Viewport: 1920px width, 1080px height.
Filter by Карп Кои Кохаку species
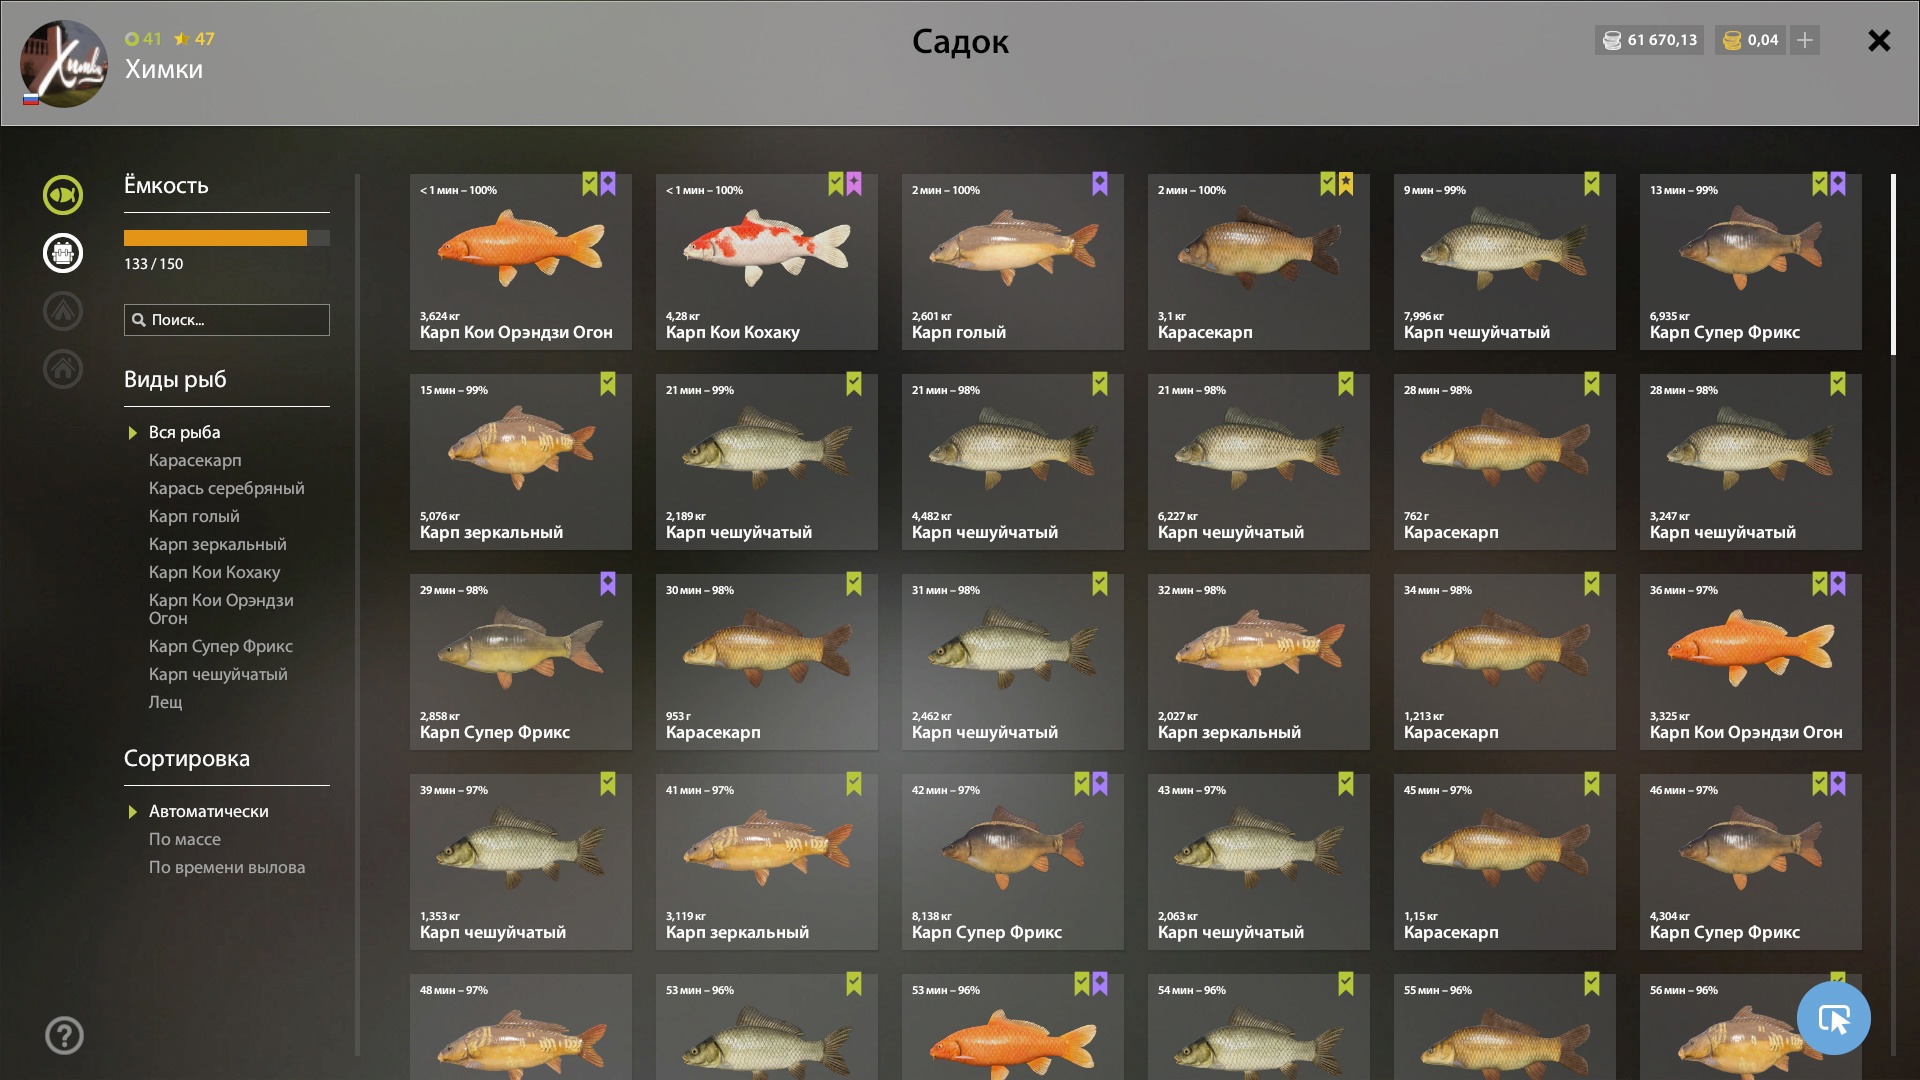[x=214, y=572]
